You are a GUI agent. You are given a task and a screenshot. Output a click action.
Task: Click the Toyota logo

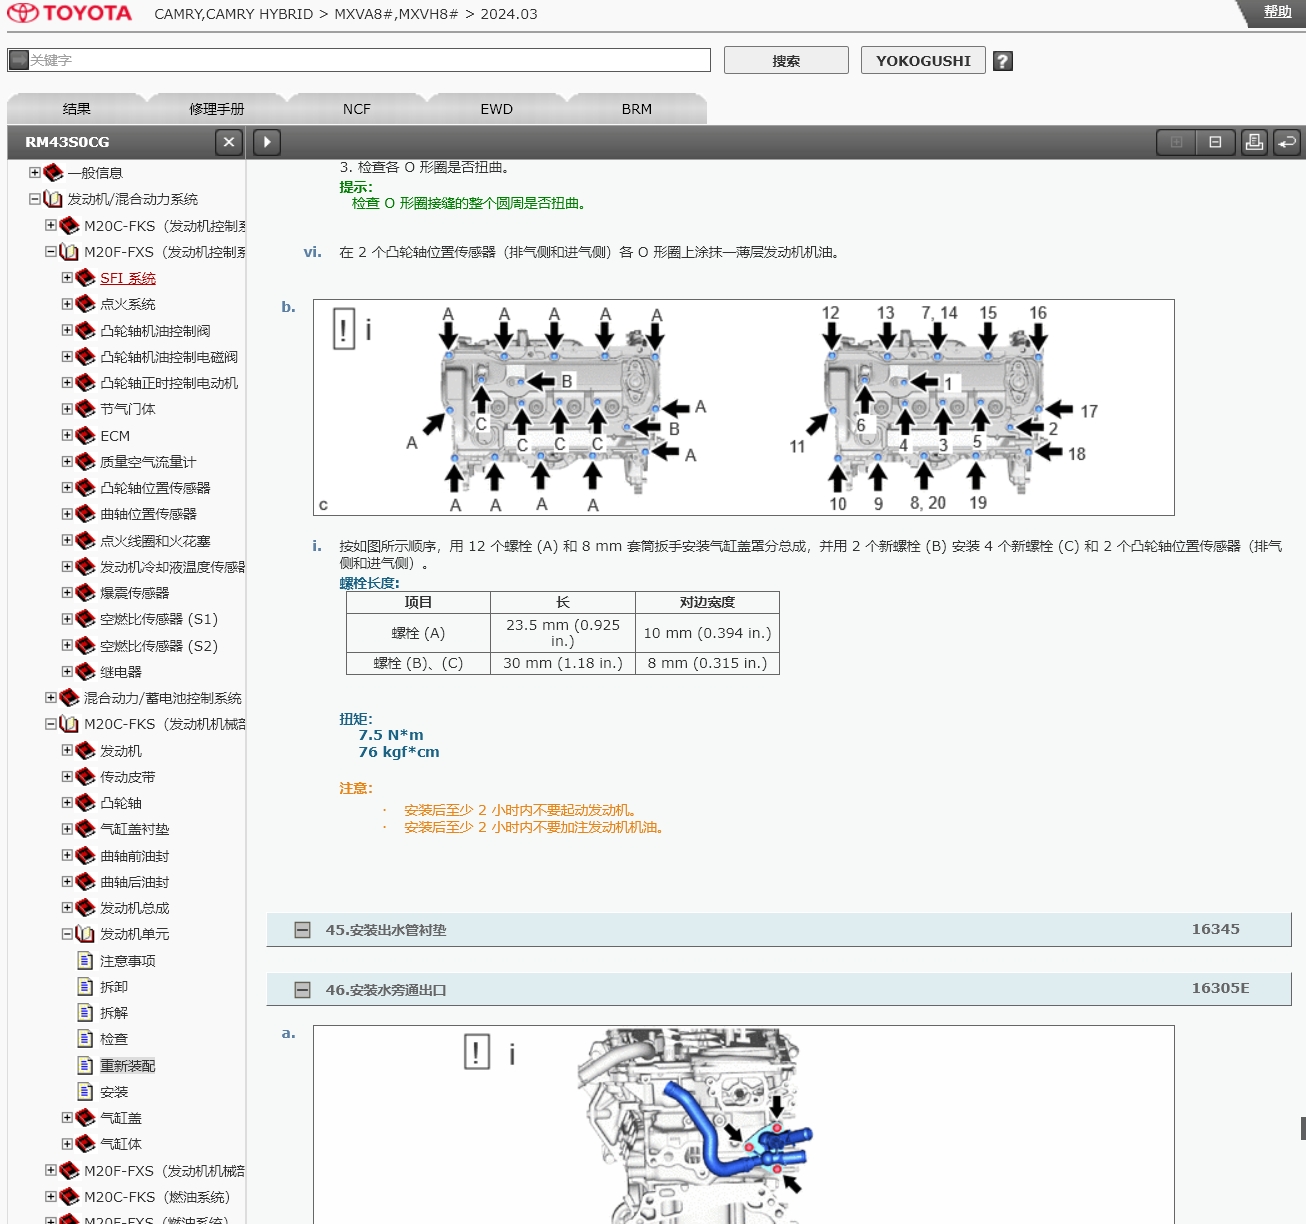(70, 14)
